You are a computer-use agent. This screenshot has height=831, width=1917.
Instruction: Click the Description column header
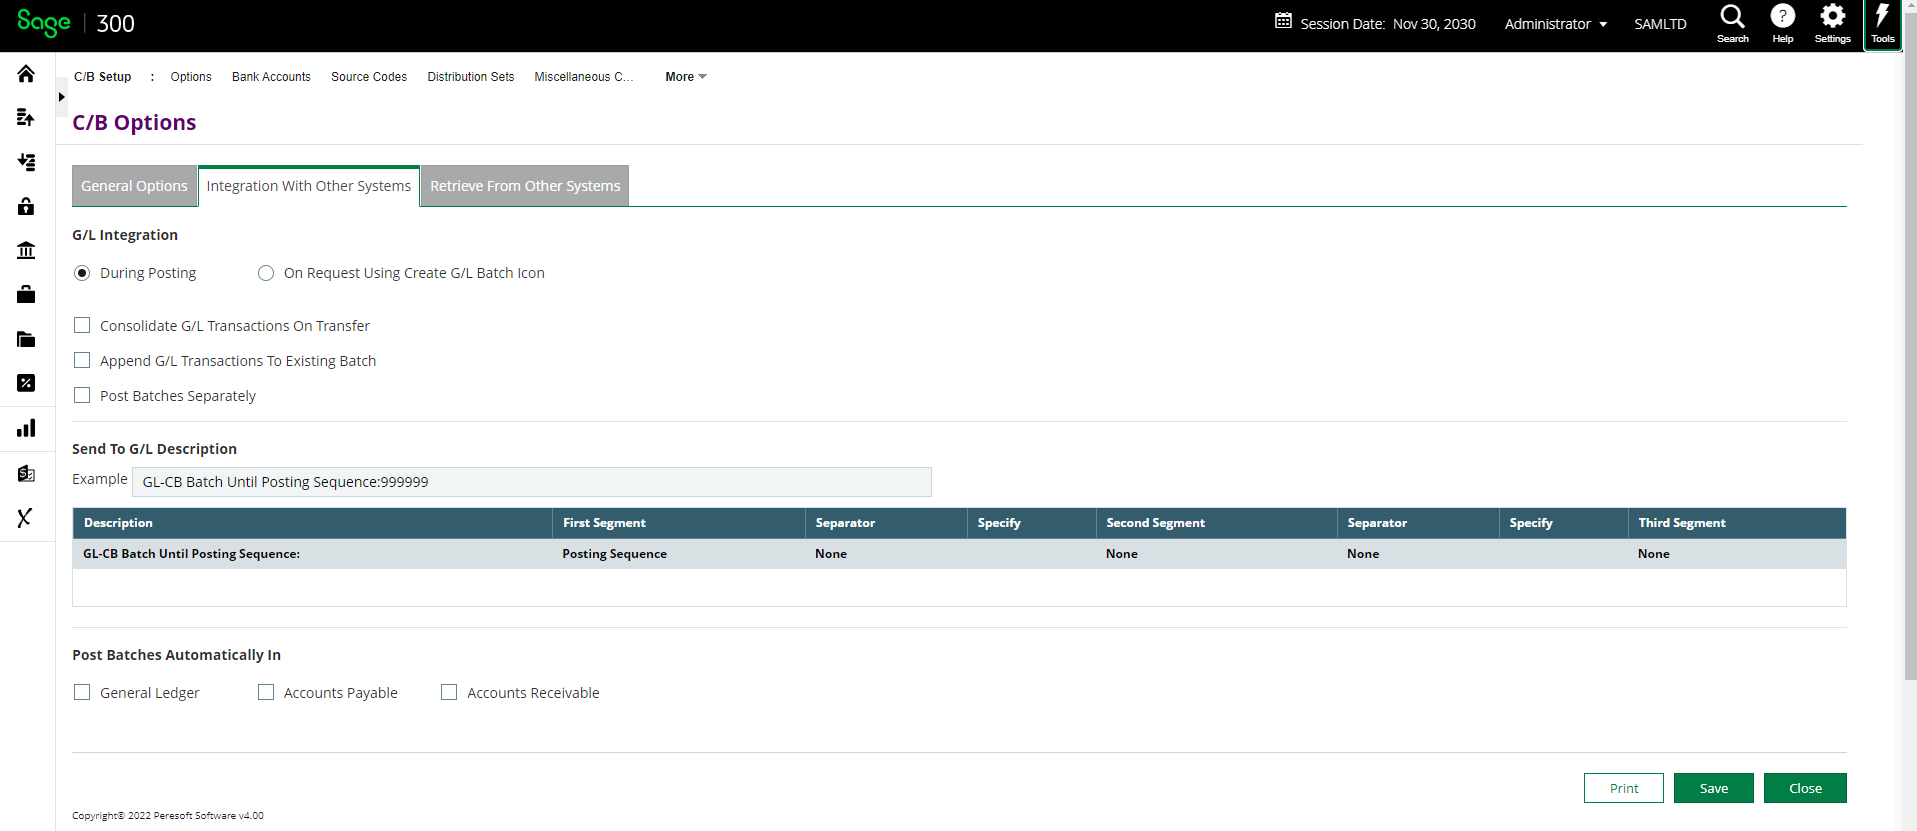312,523
